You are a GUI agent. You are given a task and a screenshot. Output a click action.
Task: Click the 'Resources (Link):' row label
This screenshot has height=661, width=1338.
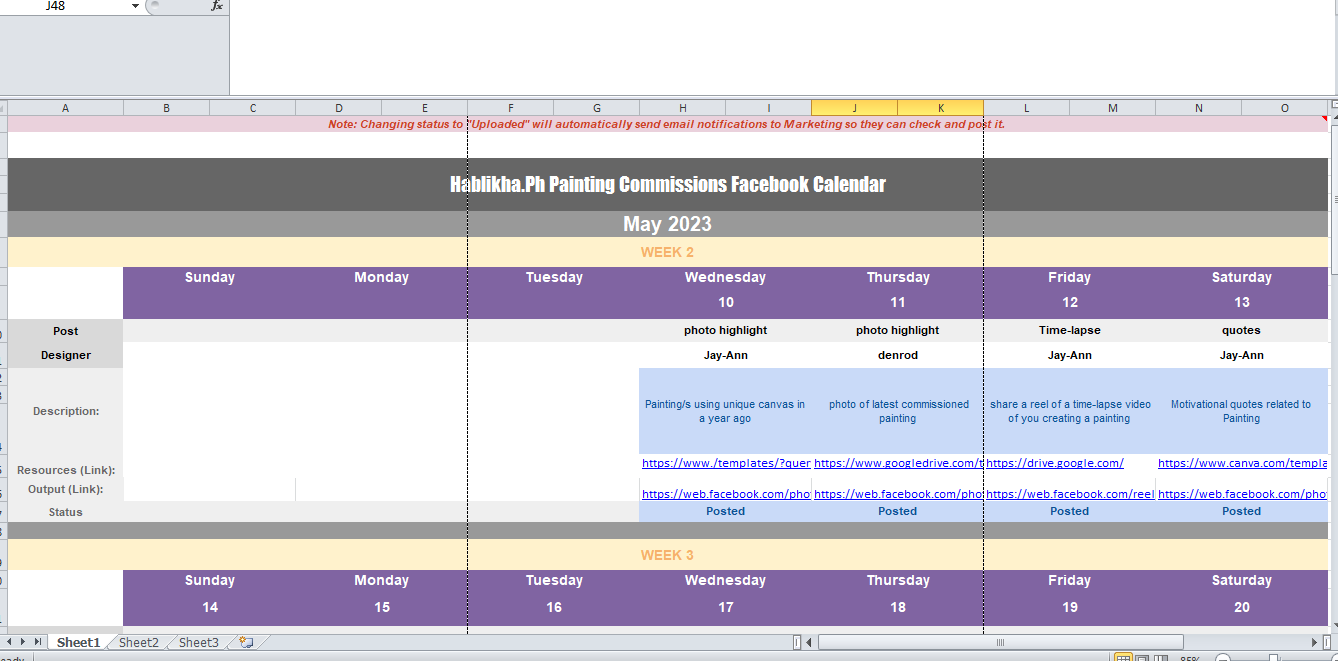66,470
